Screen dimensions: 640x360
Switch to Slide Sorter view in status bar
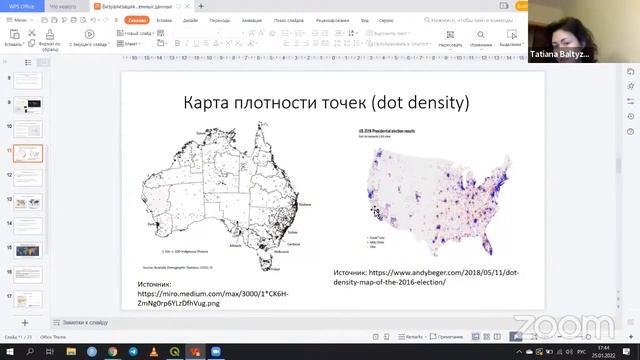[487, 337]
